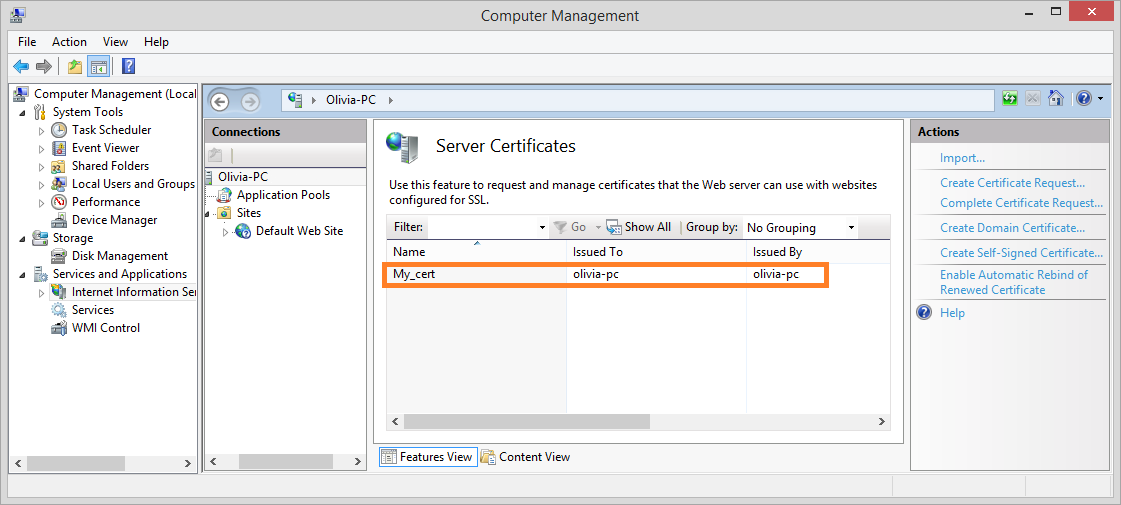Screen dimensions: 1121x505
Task: Click the IIS navigation home icon
Action: pos(1055,99)
